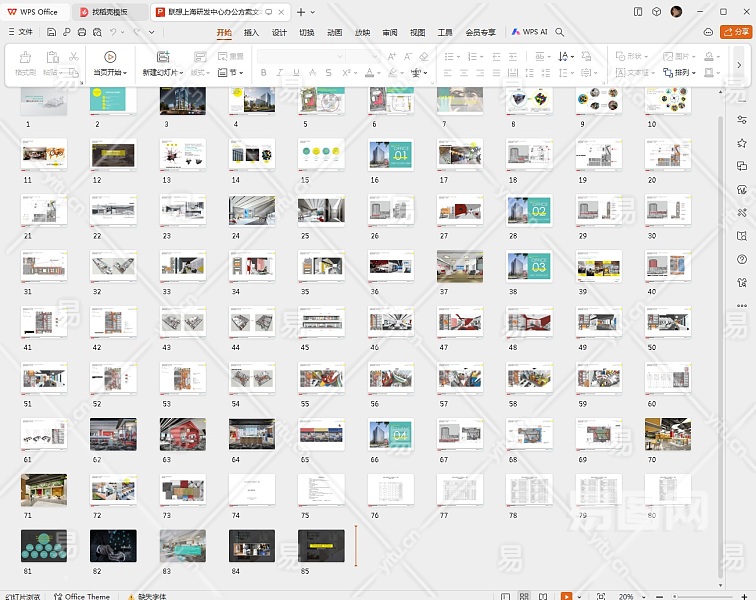This screenshot has height=600, width=756.
Task: Click the 缺失字体 missing fonts notice
Action: 152,596
